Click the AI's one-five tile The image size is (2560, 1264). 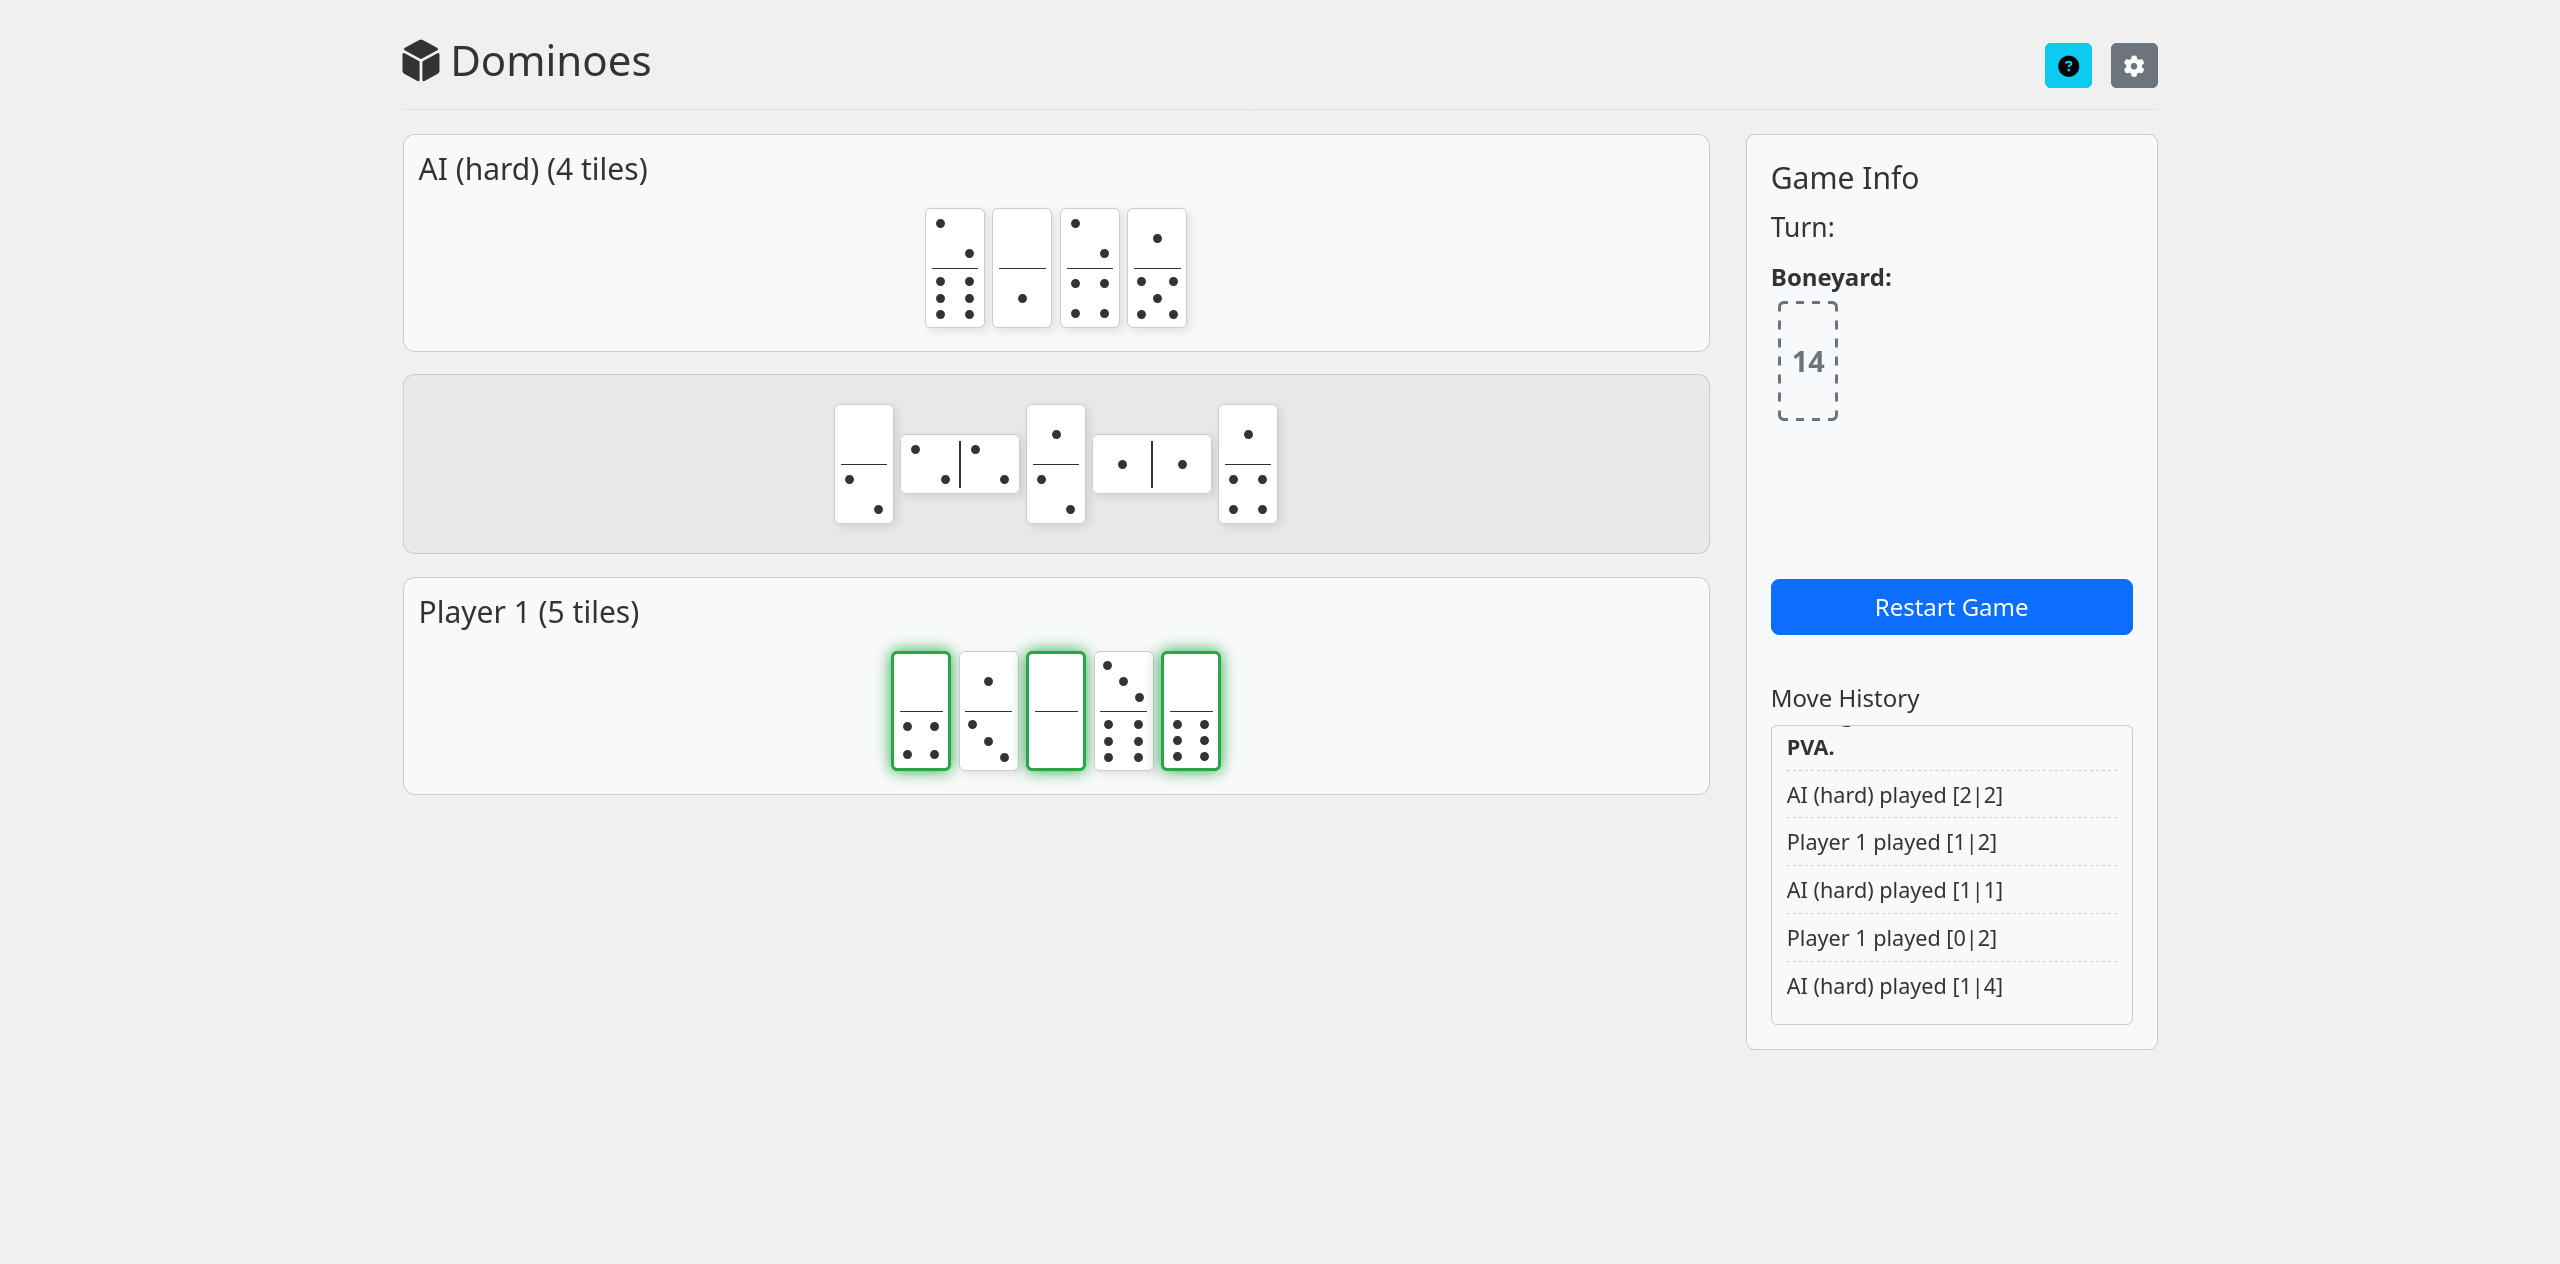click(x=1156, y=268)
